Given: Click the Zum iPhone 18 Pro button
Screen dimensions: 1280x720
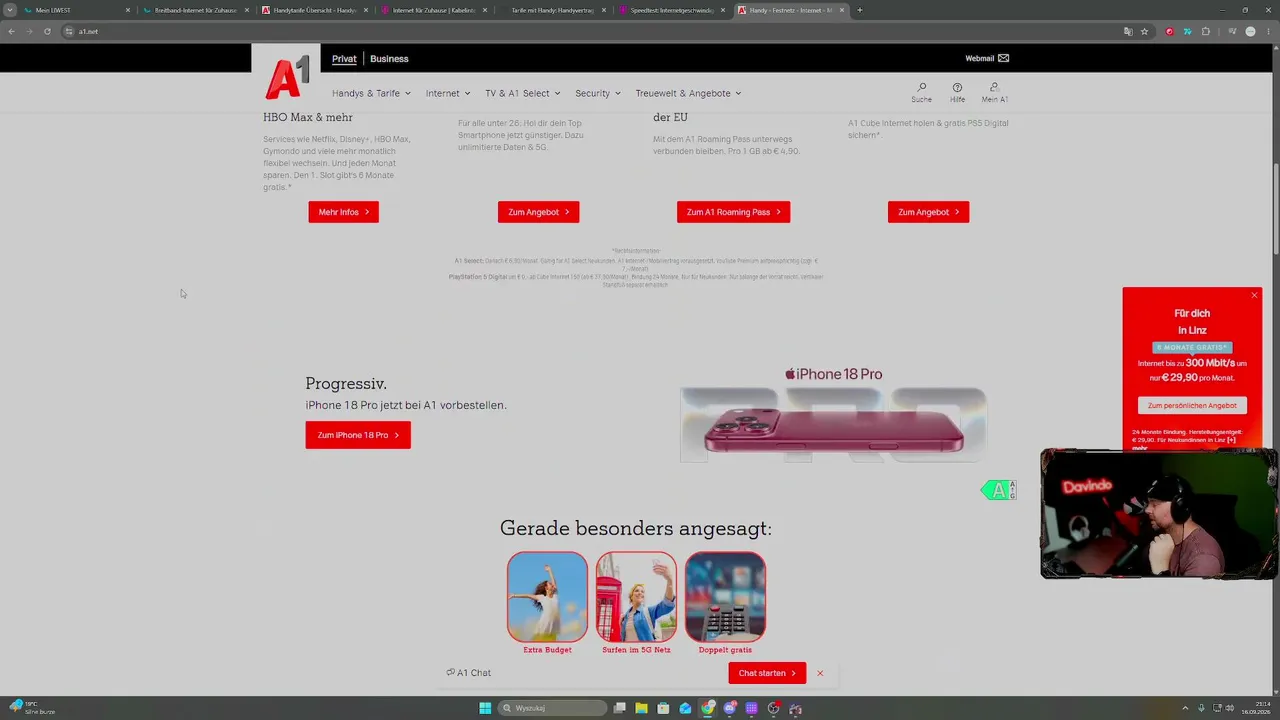Looking at the screenshot, I should tap(358, 435).
